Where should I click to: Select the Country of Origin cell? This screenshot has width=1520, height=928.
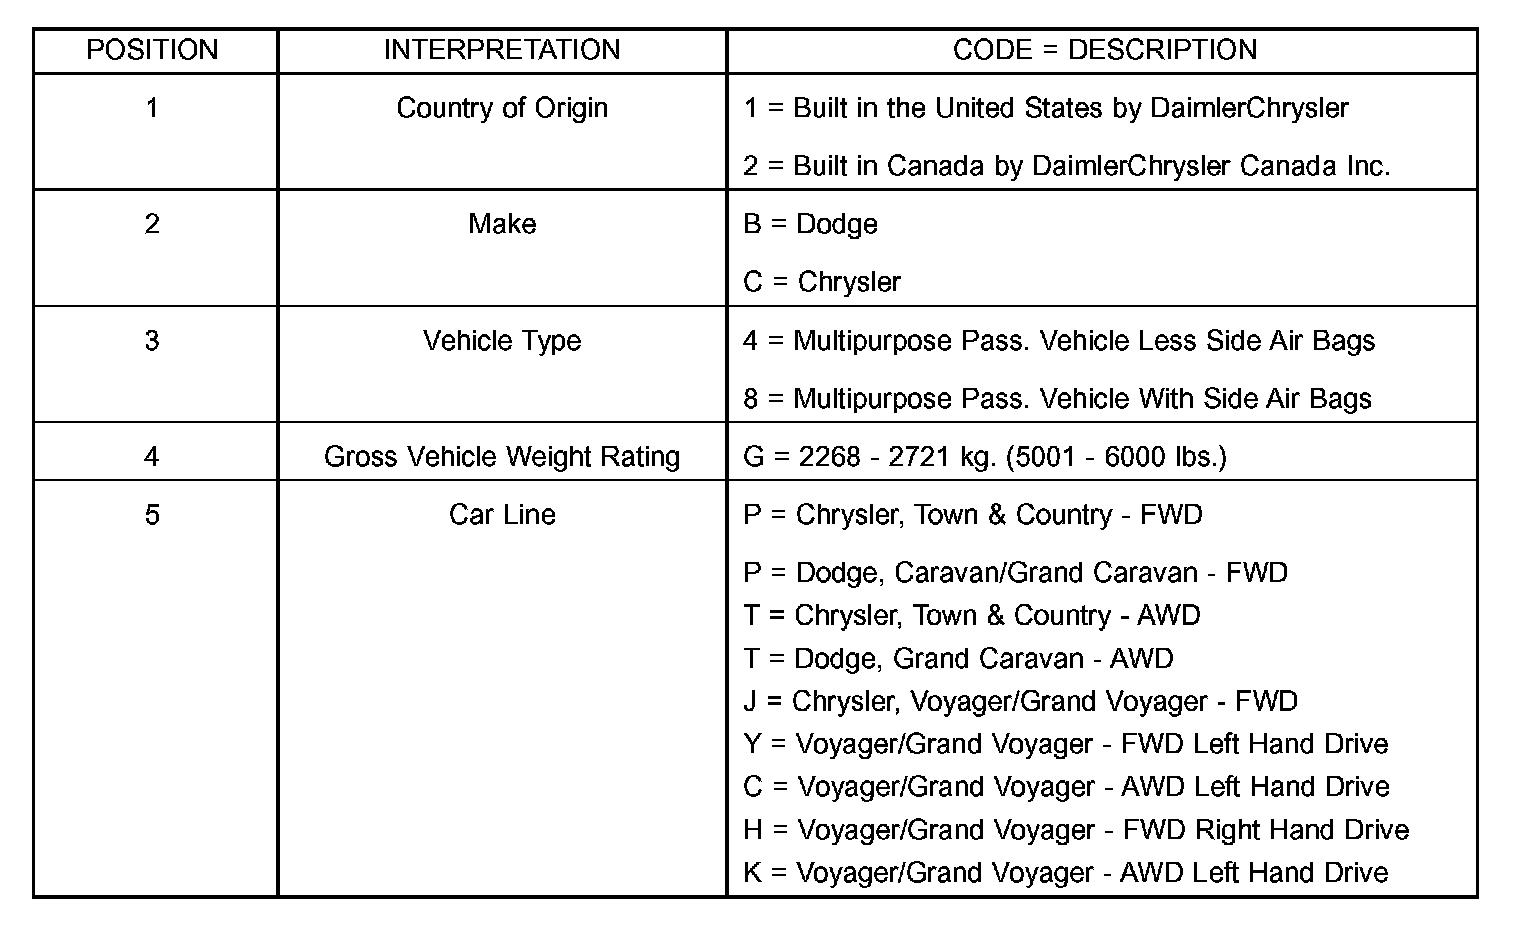(x=502, y=108)
